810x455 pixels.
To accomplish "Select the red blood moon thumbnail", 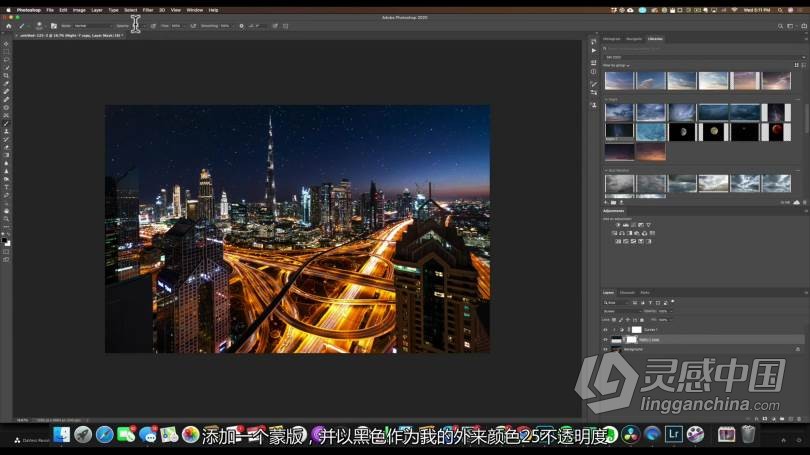I will click(x=776, y=132).
